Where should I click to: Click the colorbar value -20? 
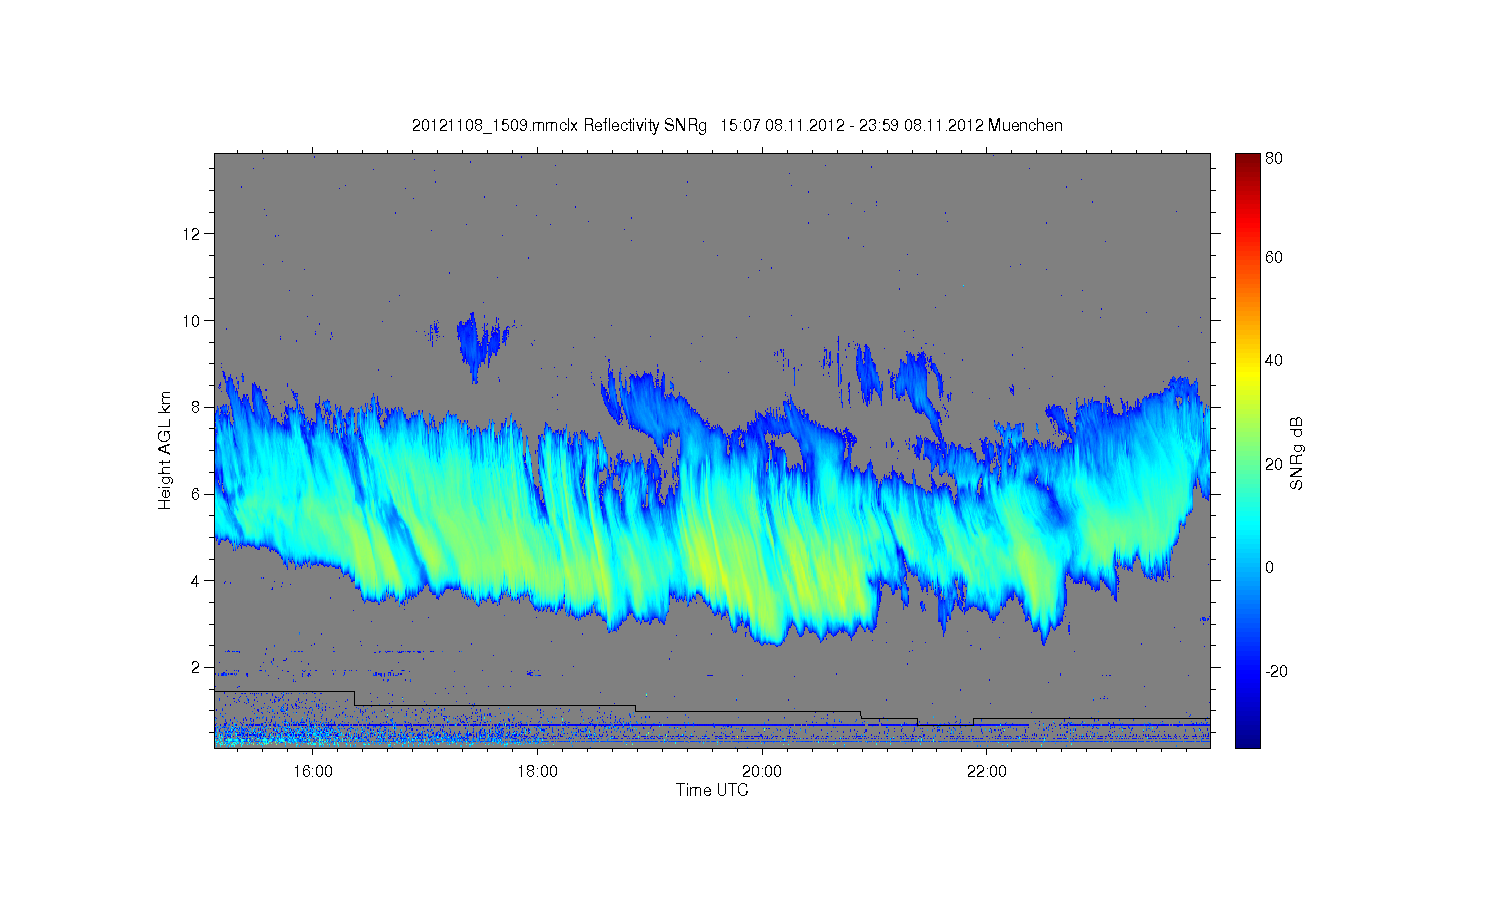point(1277,671)
